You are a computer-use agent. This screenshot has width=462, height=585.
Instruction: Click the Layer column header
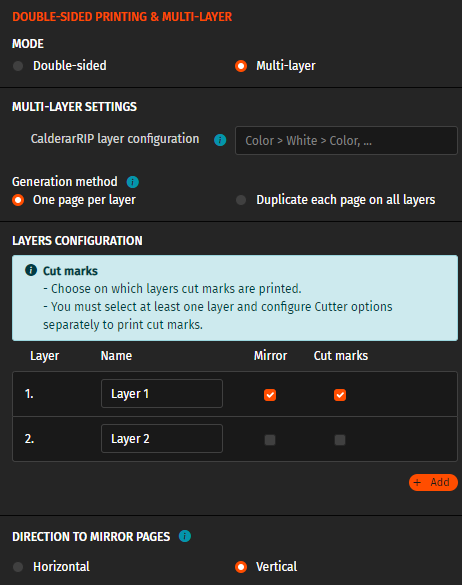45,356
